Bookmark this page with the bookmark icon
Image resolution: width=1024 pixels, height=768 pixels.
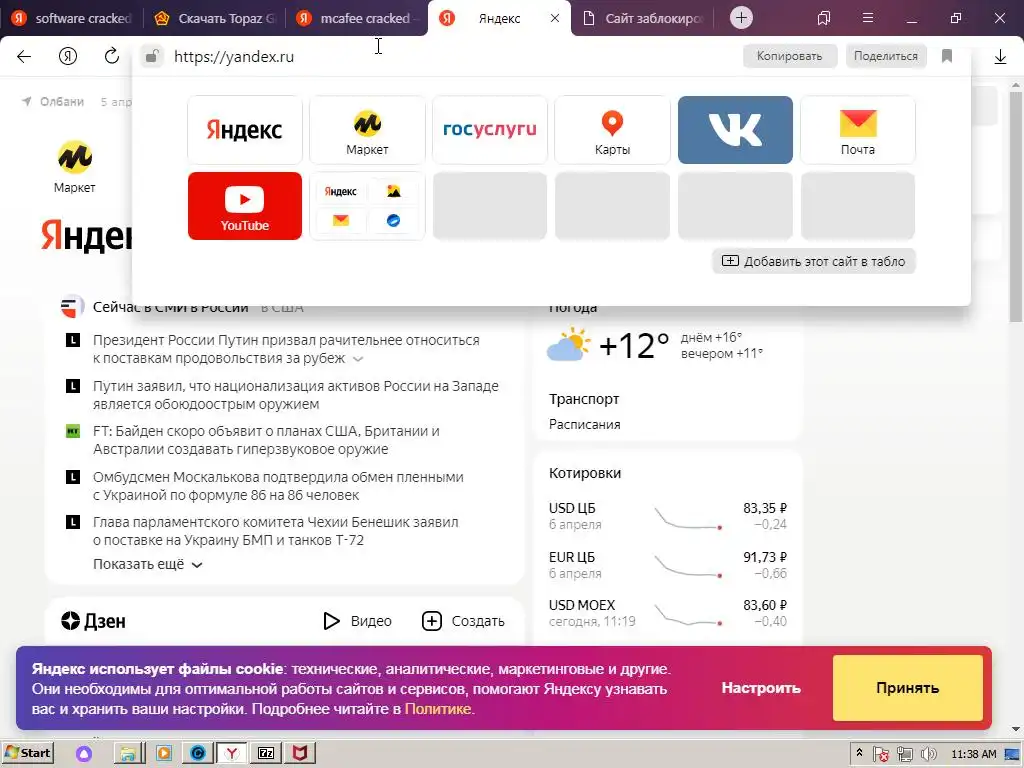[x=947, y=56]
